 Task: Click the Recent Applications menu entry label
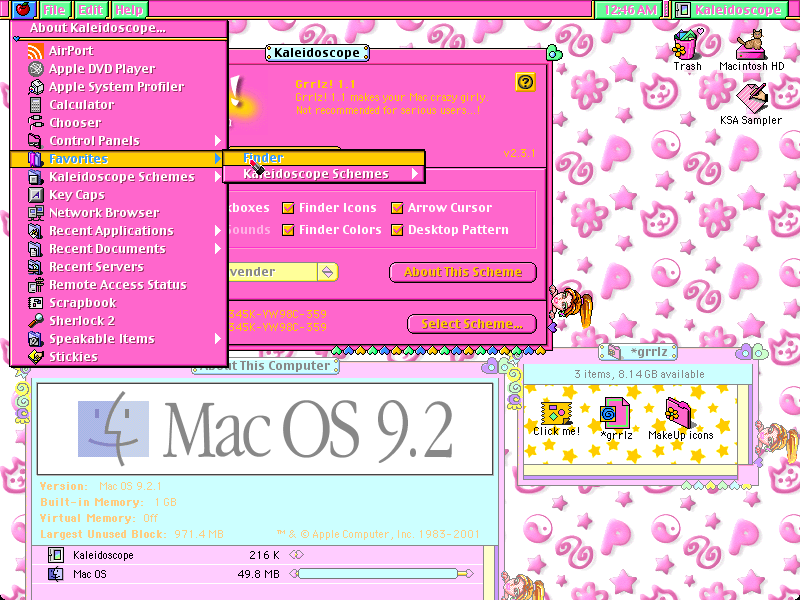111,231
